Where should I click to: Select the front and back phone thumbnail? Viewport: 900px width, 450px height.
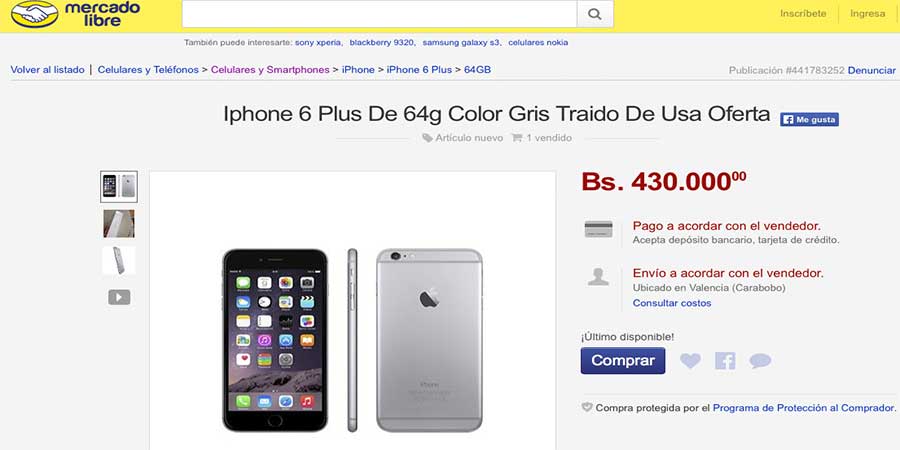tap(119, 187)
